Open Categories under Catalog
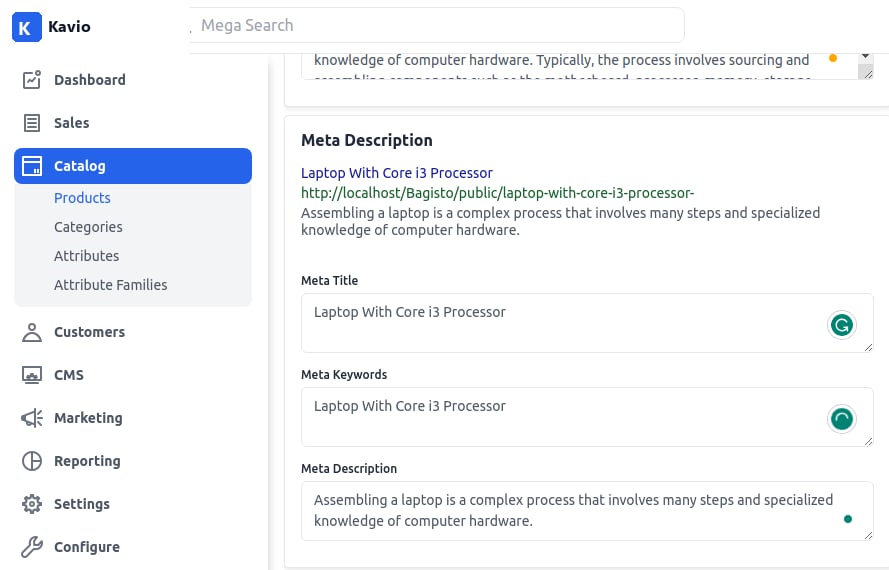 coord(88,227)
